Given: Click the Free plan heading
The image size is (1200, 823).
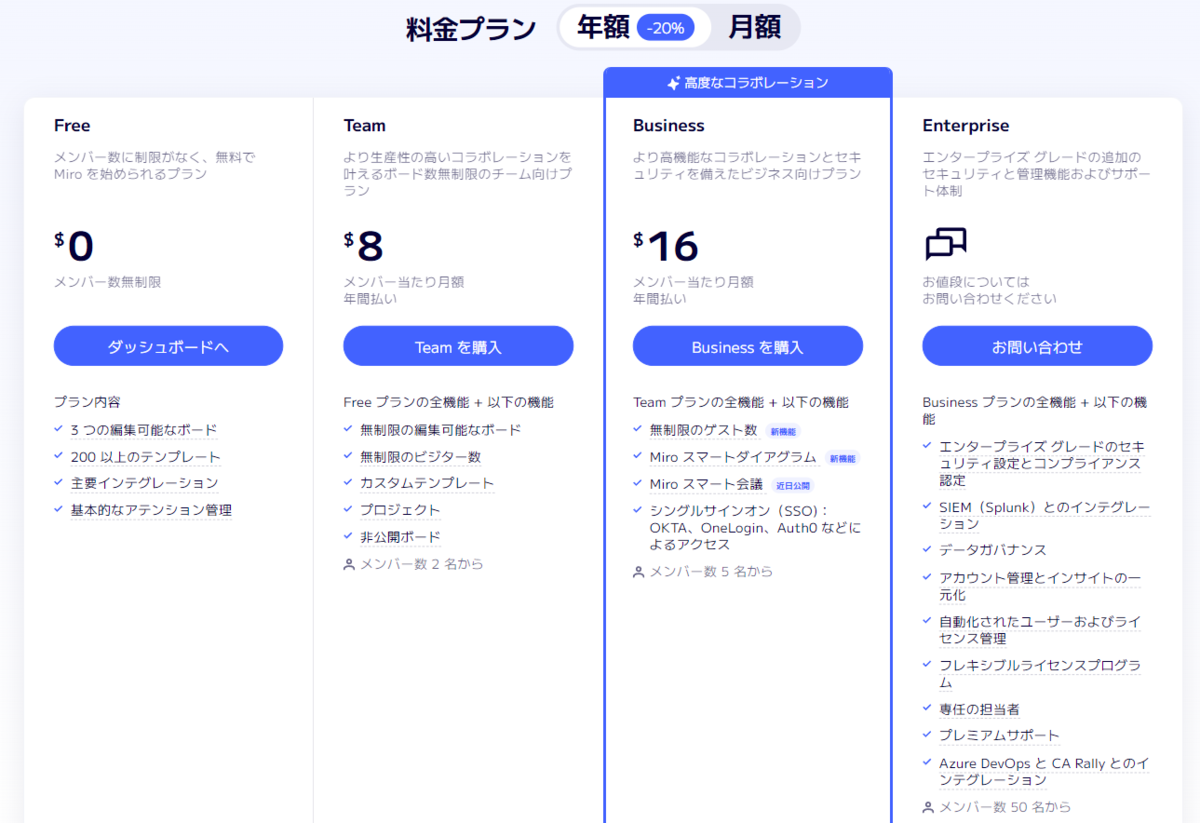Looking at the screenshot, I should pos(72,126).
